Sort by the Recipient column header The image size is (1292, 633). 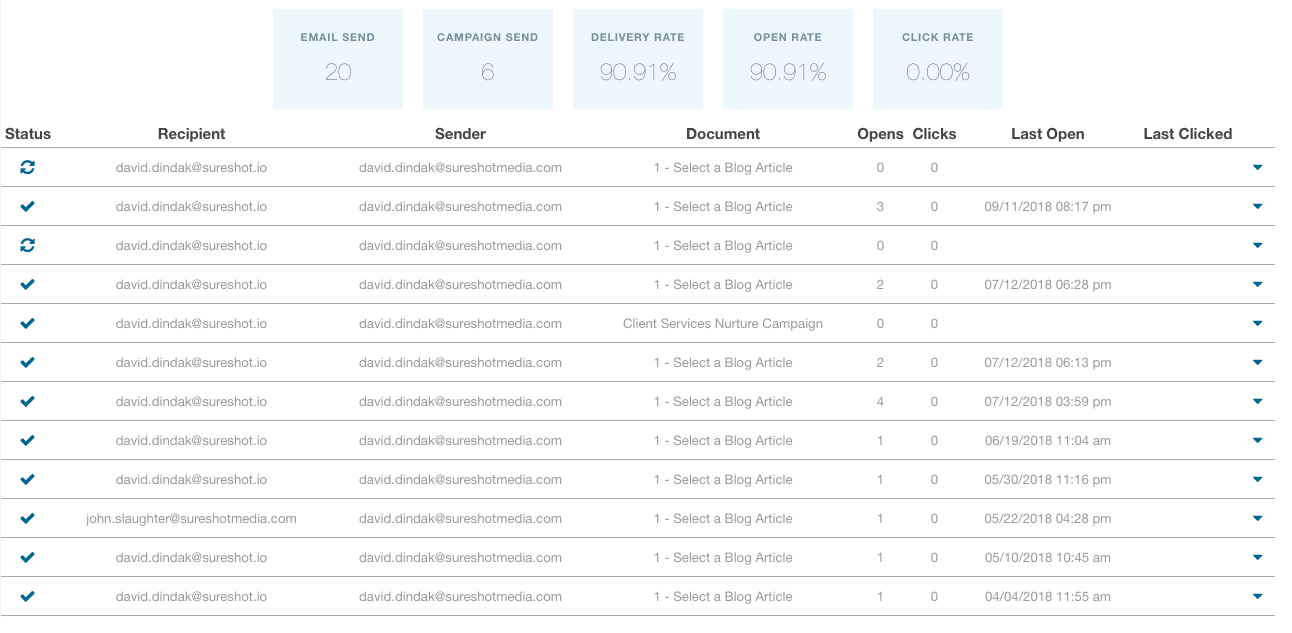click(x=192, y=134)
